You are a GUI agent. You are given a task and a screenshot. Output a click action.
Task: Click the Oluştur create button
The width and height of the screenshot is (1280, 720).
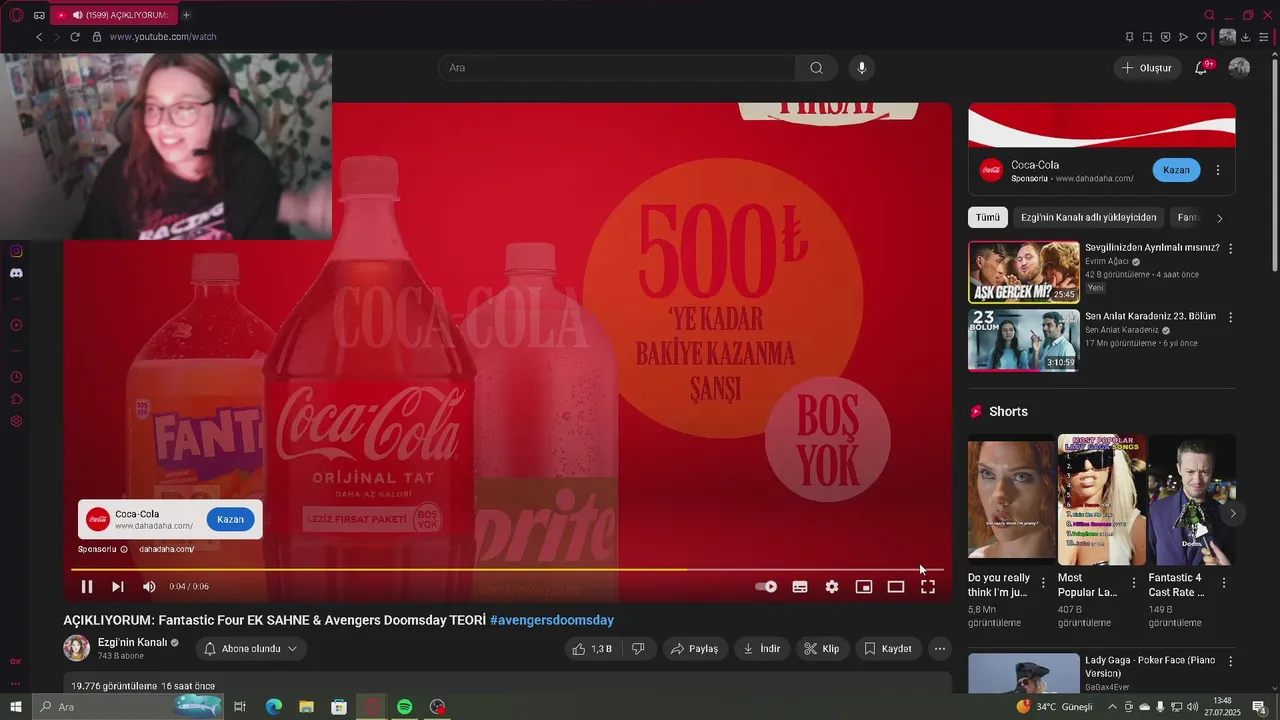[1146, 68]
